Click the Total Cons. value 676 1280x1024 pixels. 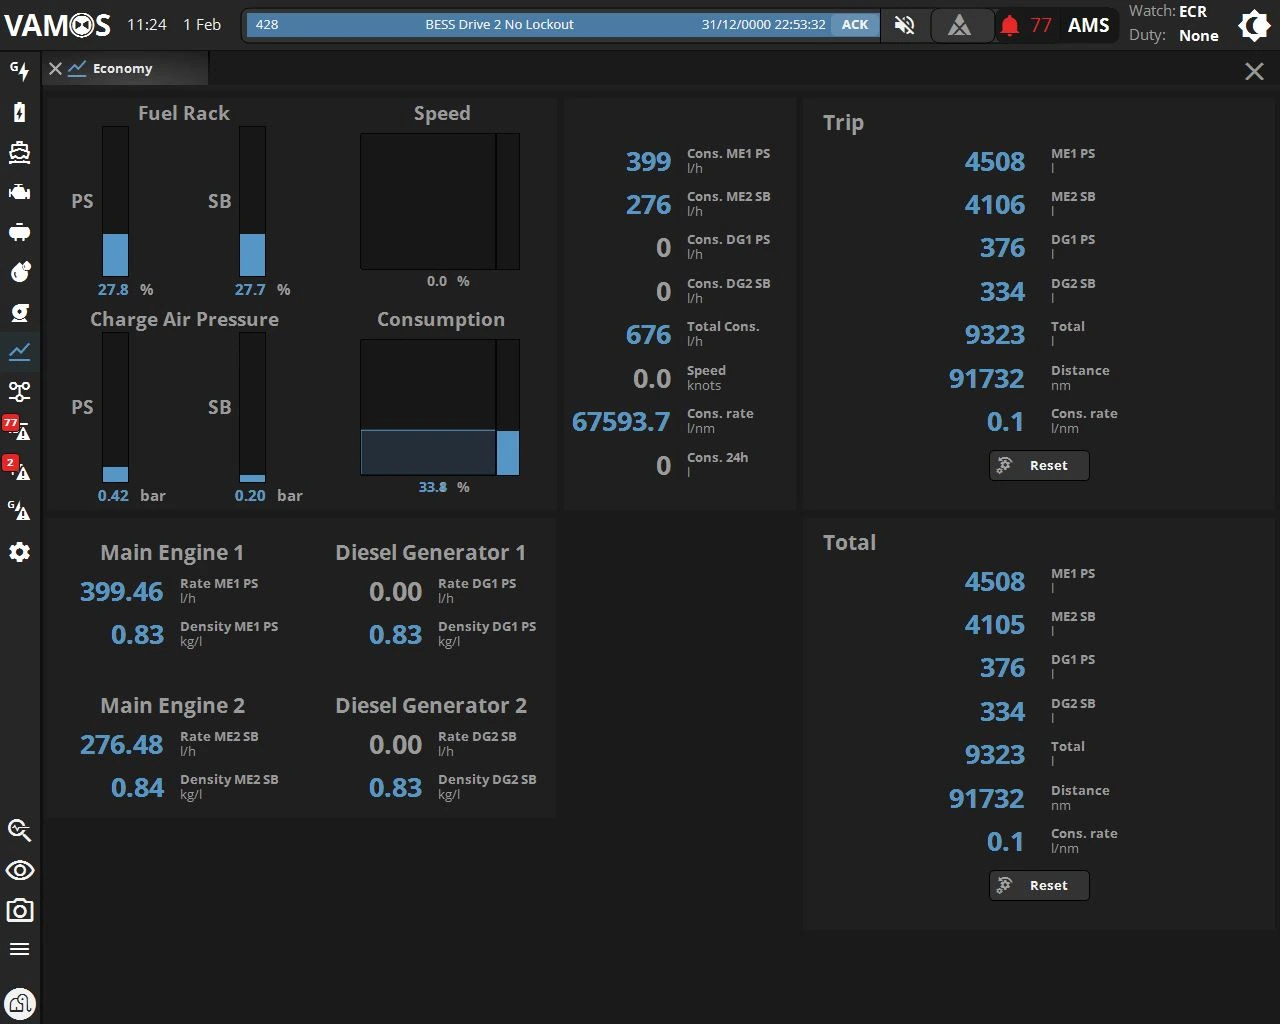pyautogui.click(x=648, y=334)
